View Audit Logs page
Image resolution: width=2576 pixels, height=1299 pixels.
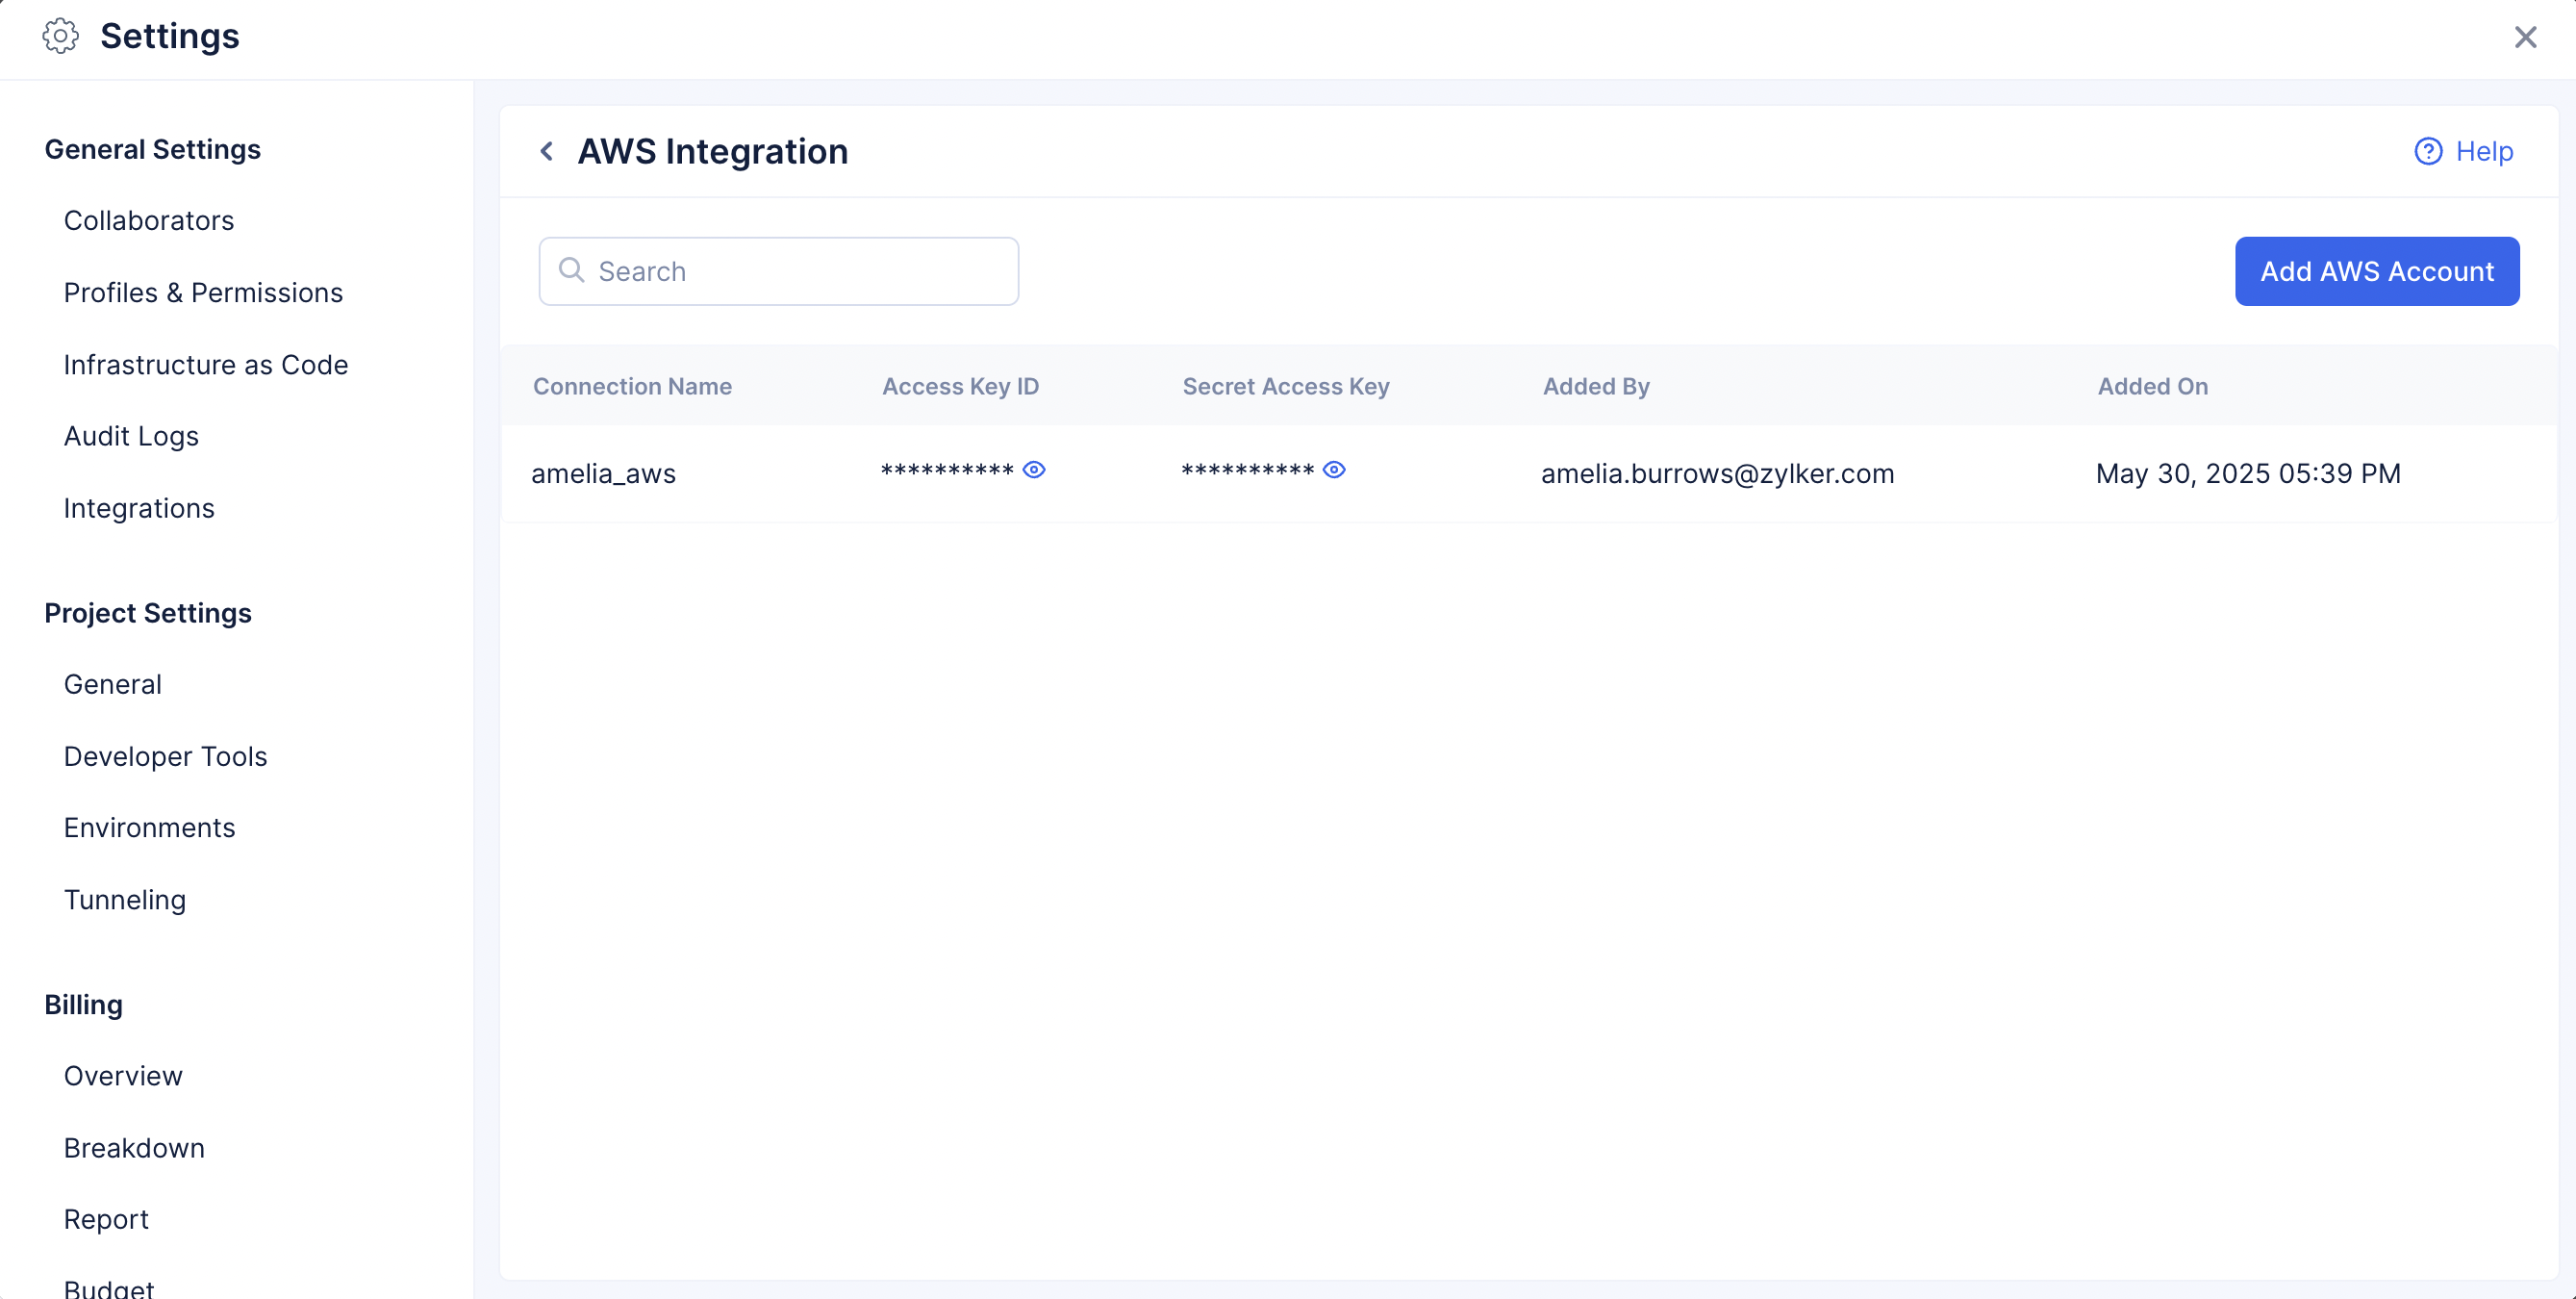click(131, 436)
